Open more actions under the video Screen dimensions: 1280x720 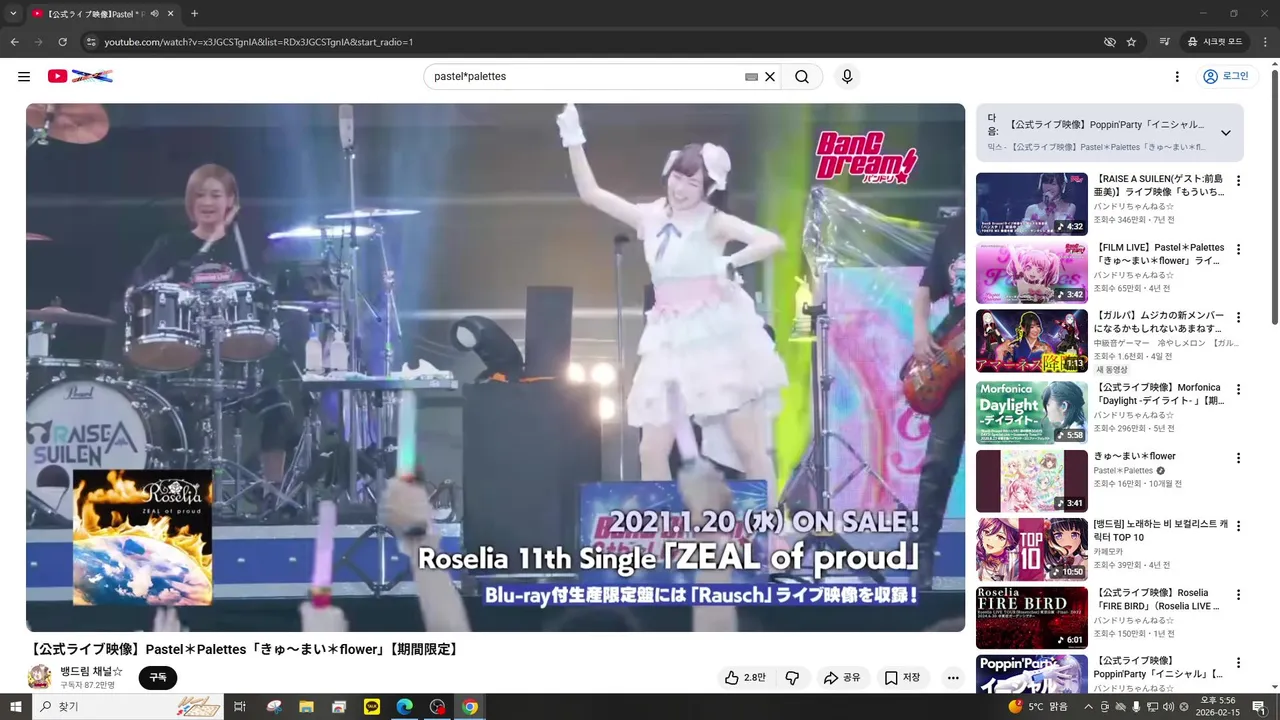pos(953,678)
